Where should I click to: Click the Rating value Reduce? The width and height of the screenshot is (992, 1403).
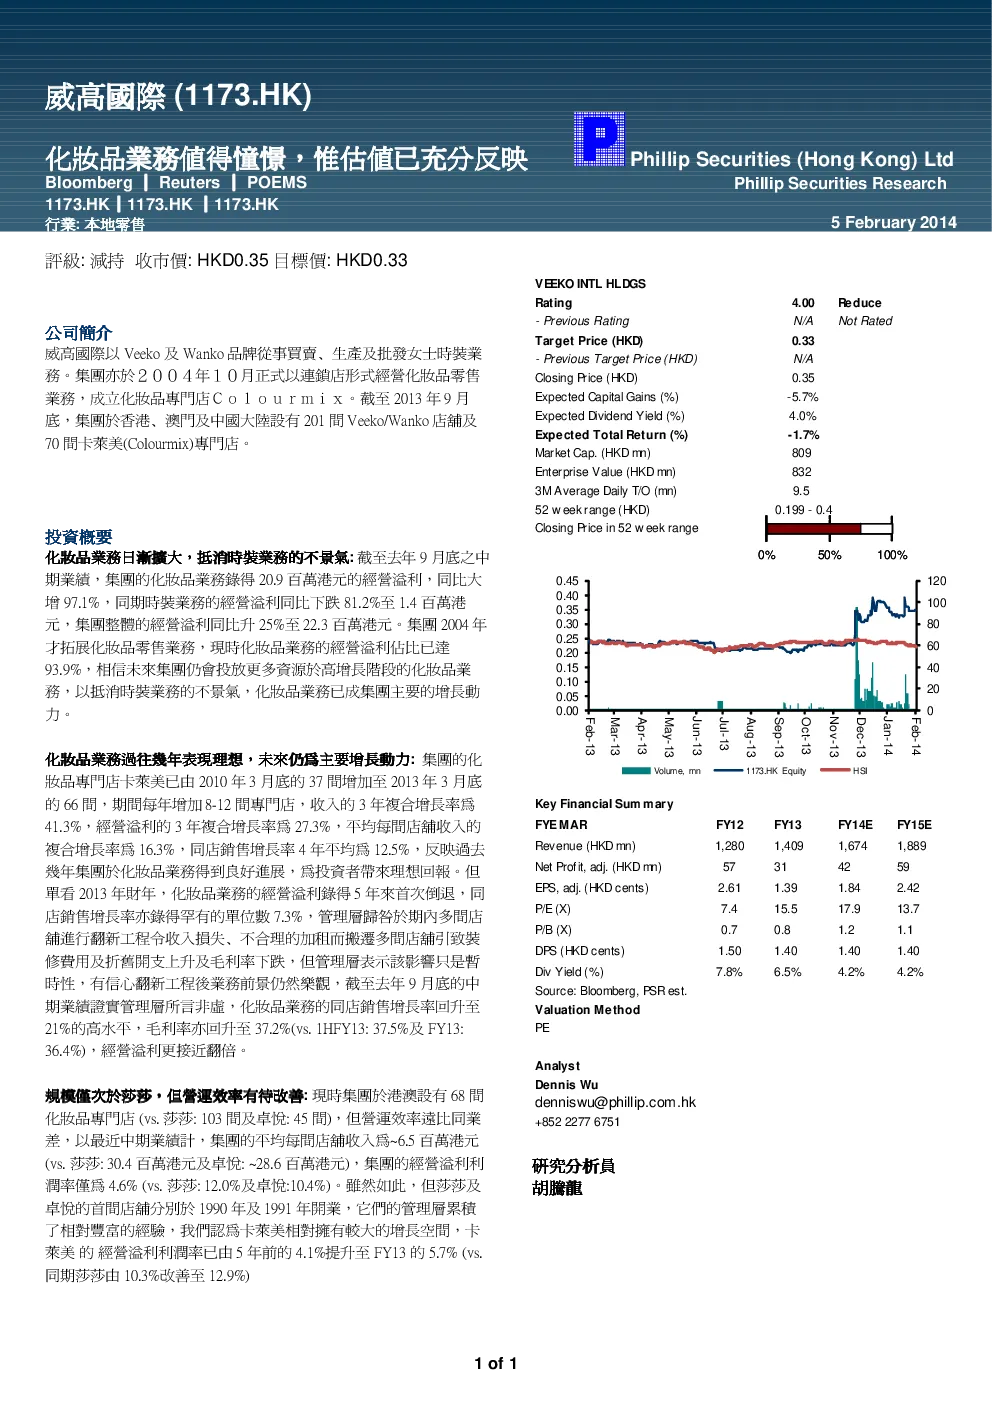[859, 303]
